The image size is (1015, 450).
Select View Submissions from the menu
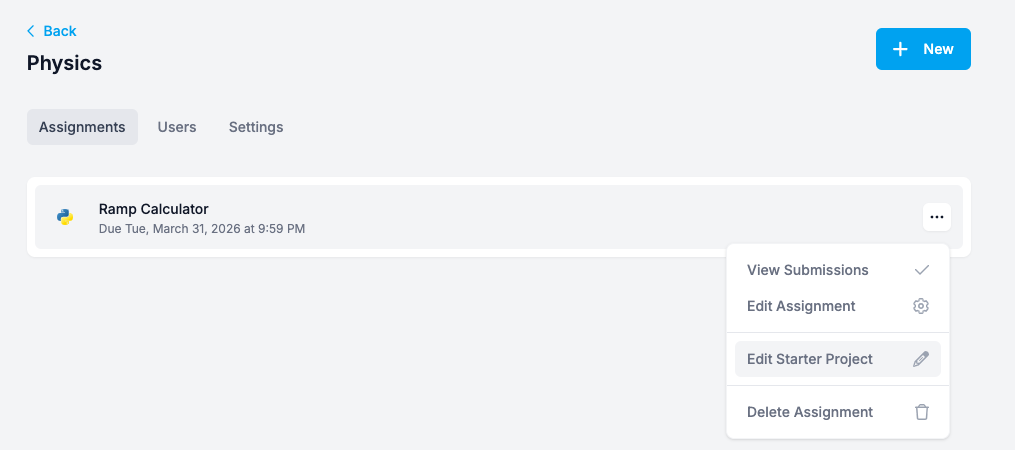pos(808,270)
